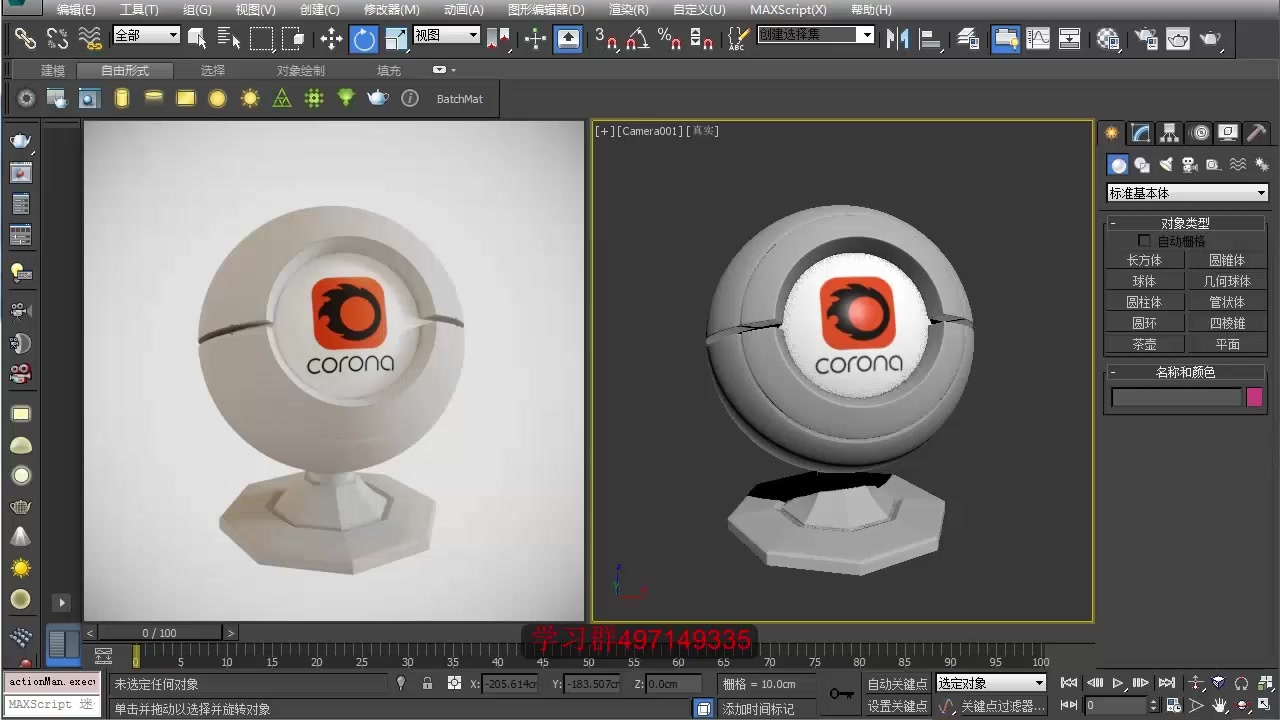This screenshot has width=1280, height=720.
Task: Click the current frame number field
Action: (x=1115, y=705)
